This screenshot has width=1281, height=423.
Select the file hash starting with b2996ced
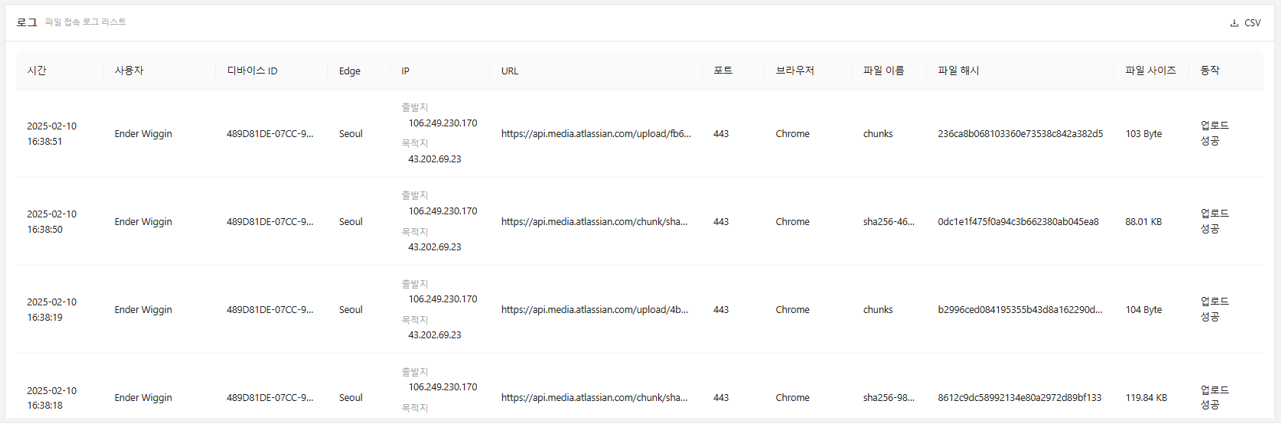[1018, 310]
